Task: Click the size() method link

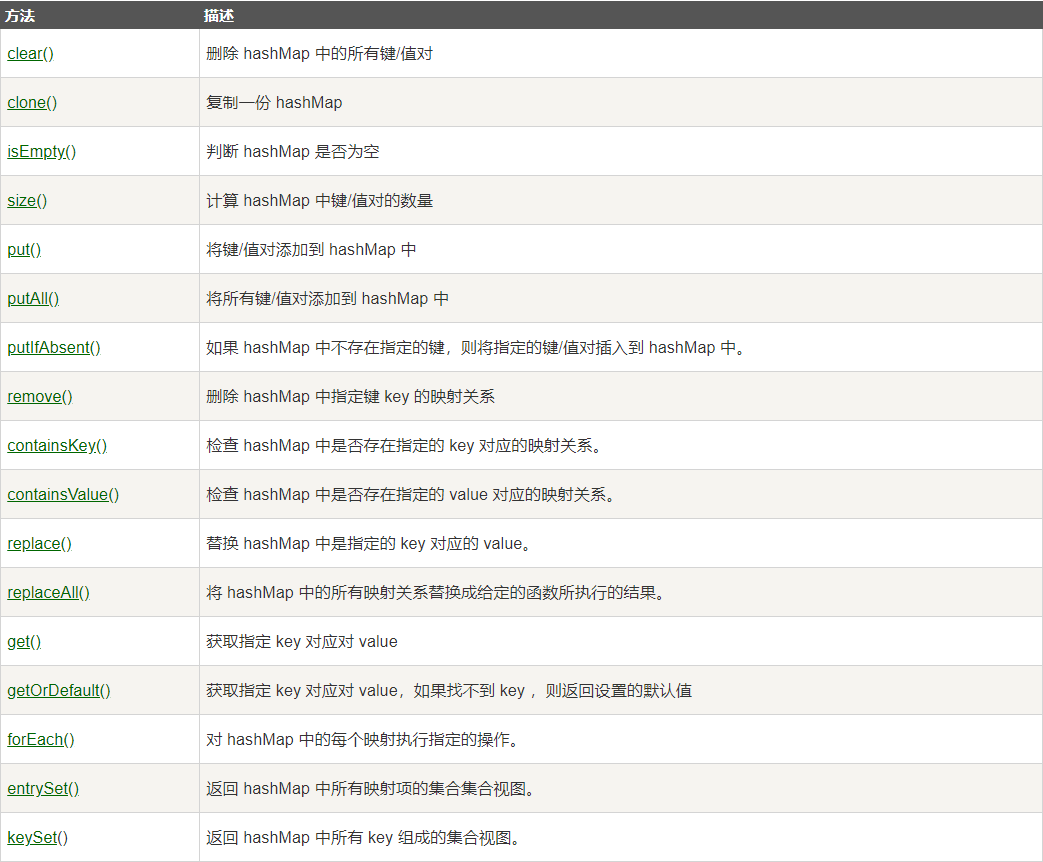Action: 27,200
